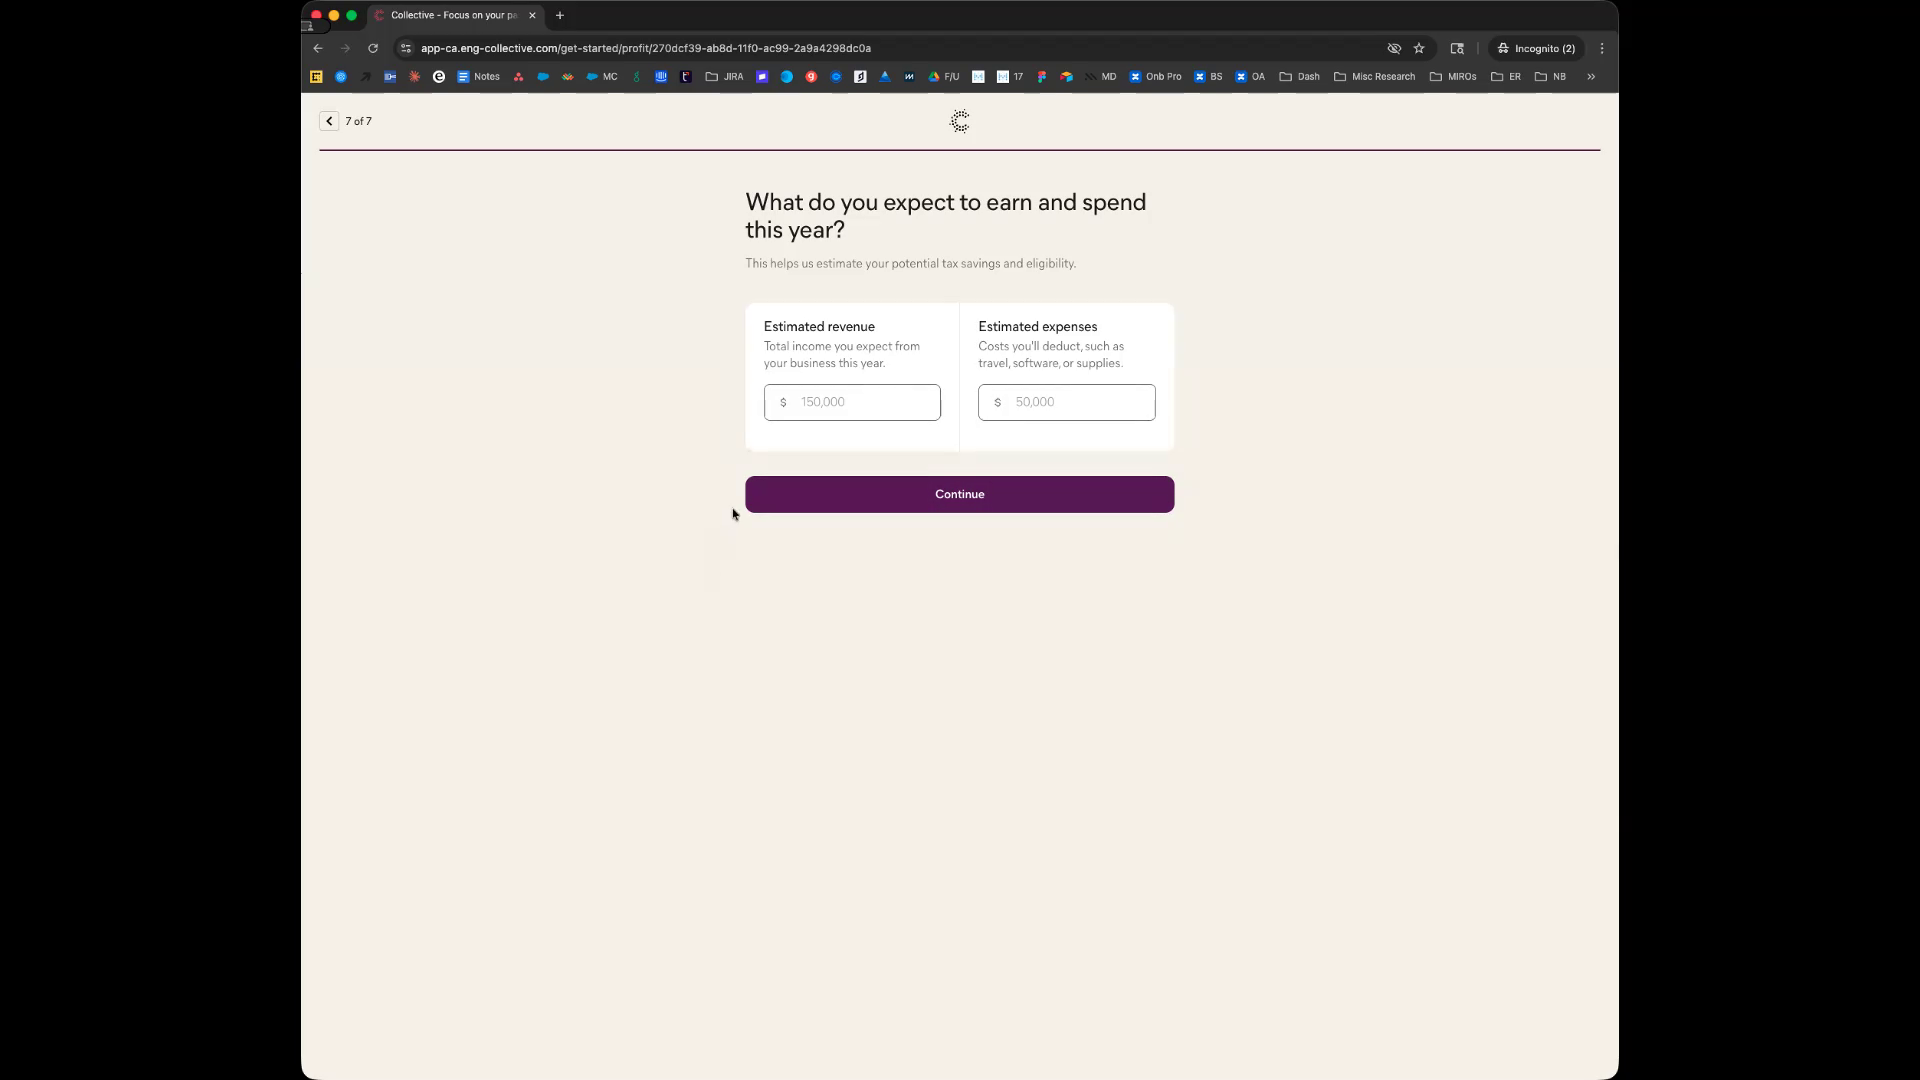Open the site information icon in the address bar
The height and width of the screenshot is (1080, 1920).
pyautogui.click(x=405, y=48)
